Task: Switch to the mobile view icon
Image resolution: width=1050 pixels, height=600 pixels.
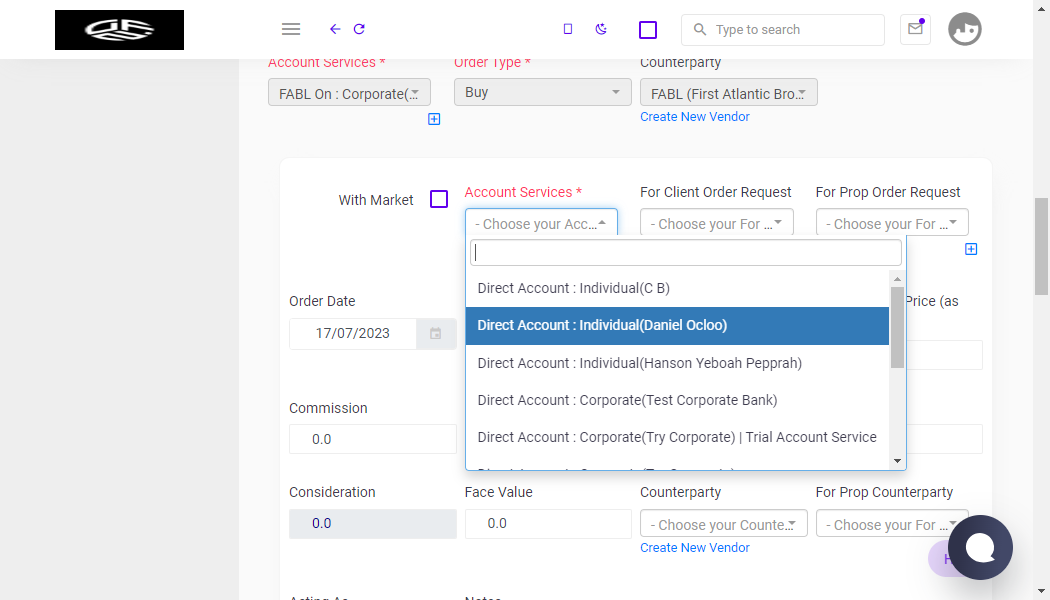Action: [568, 29]
